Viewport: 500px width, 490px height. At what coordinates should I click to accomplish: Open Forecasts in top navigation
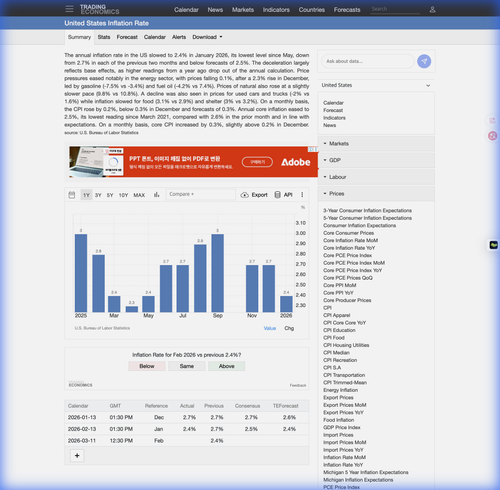tap(347, 10)
